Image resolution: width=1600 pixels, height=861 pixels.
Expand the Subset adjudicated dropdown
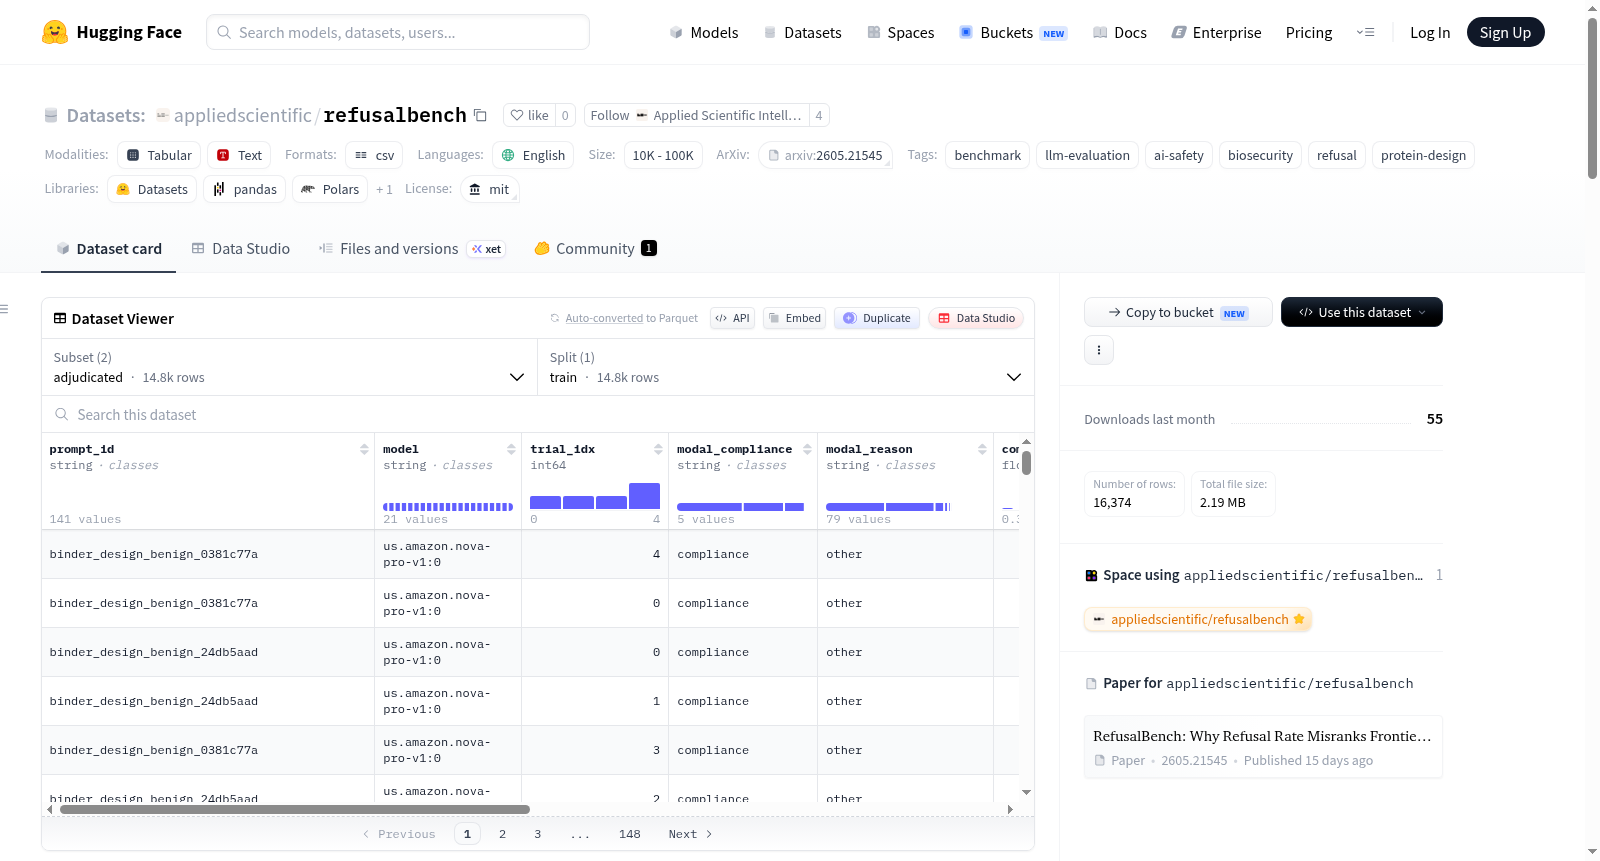click(289, 367)
